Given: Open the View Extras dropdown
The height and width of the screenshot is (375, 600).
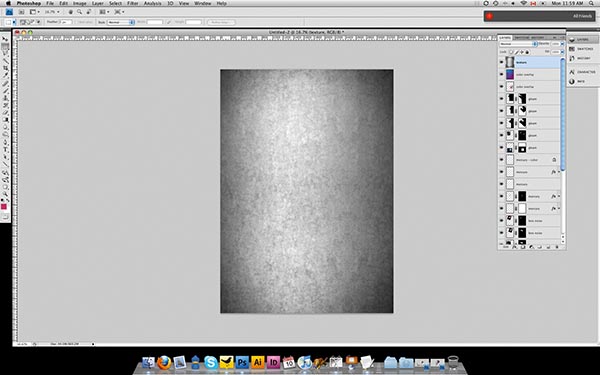Looking at the screenshot, I should click(x=35, y=12).
